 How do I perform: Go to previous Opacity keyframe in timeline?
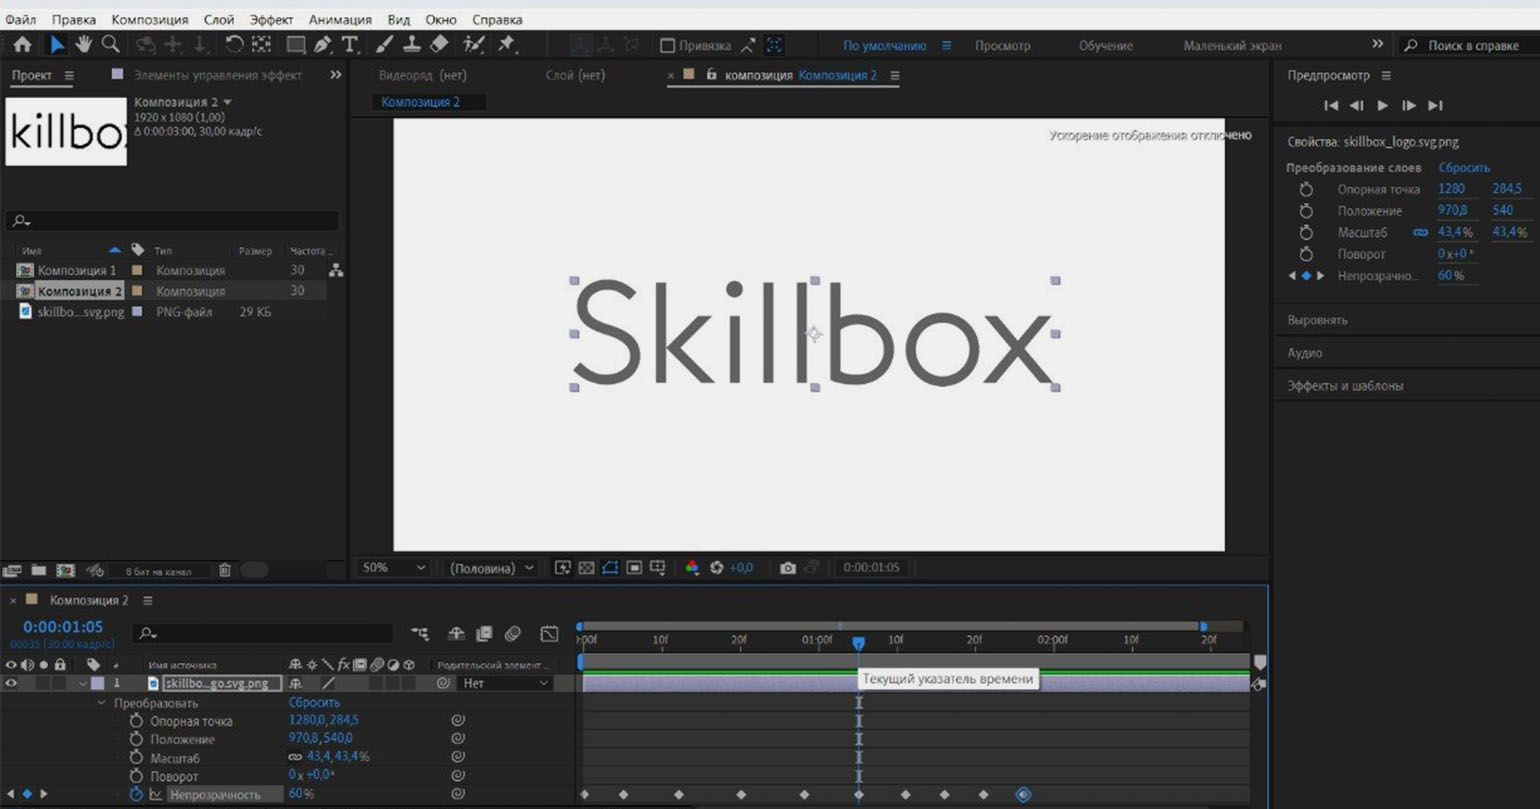coord(11,795)
